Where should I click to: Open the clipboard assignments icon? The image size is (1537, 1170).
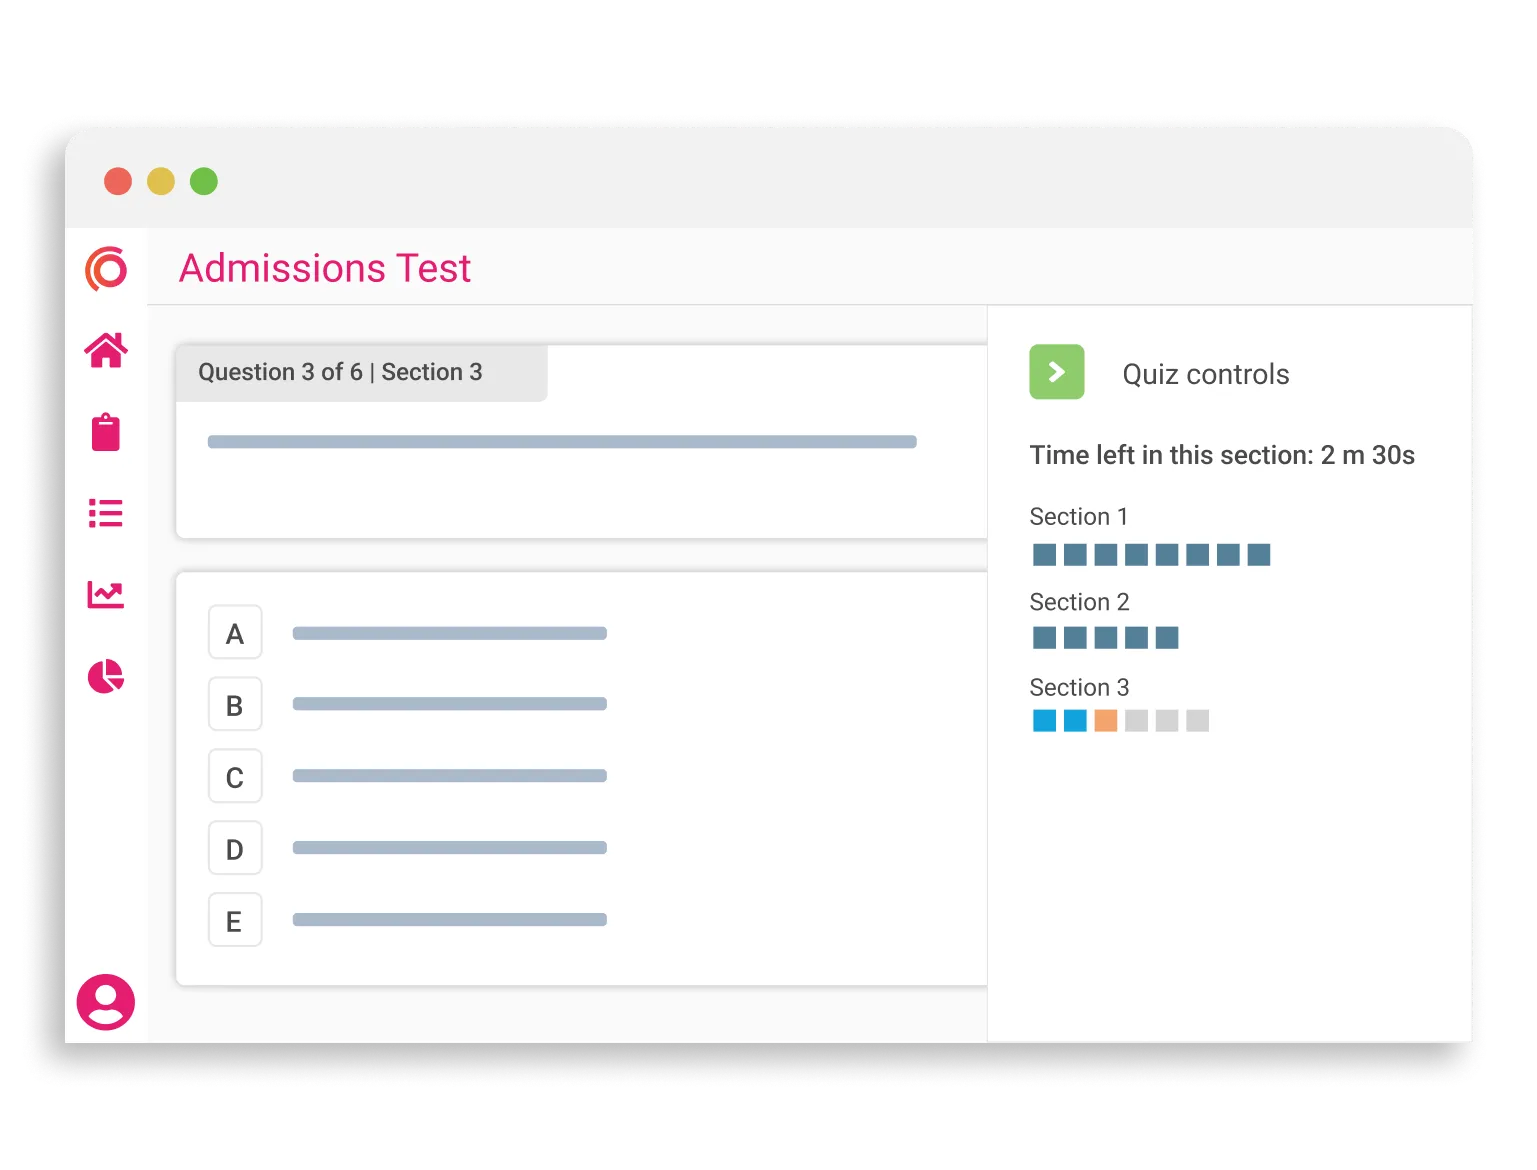(106, 432)
